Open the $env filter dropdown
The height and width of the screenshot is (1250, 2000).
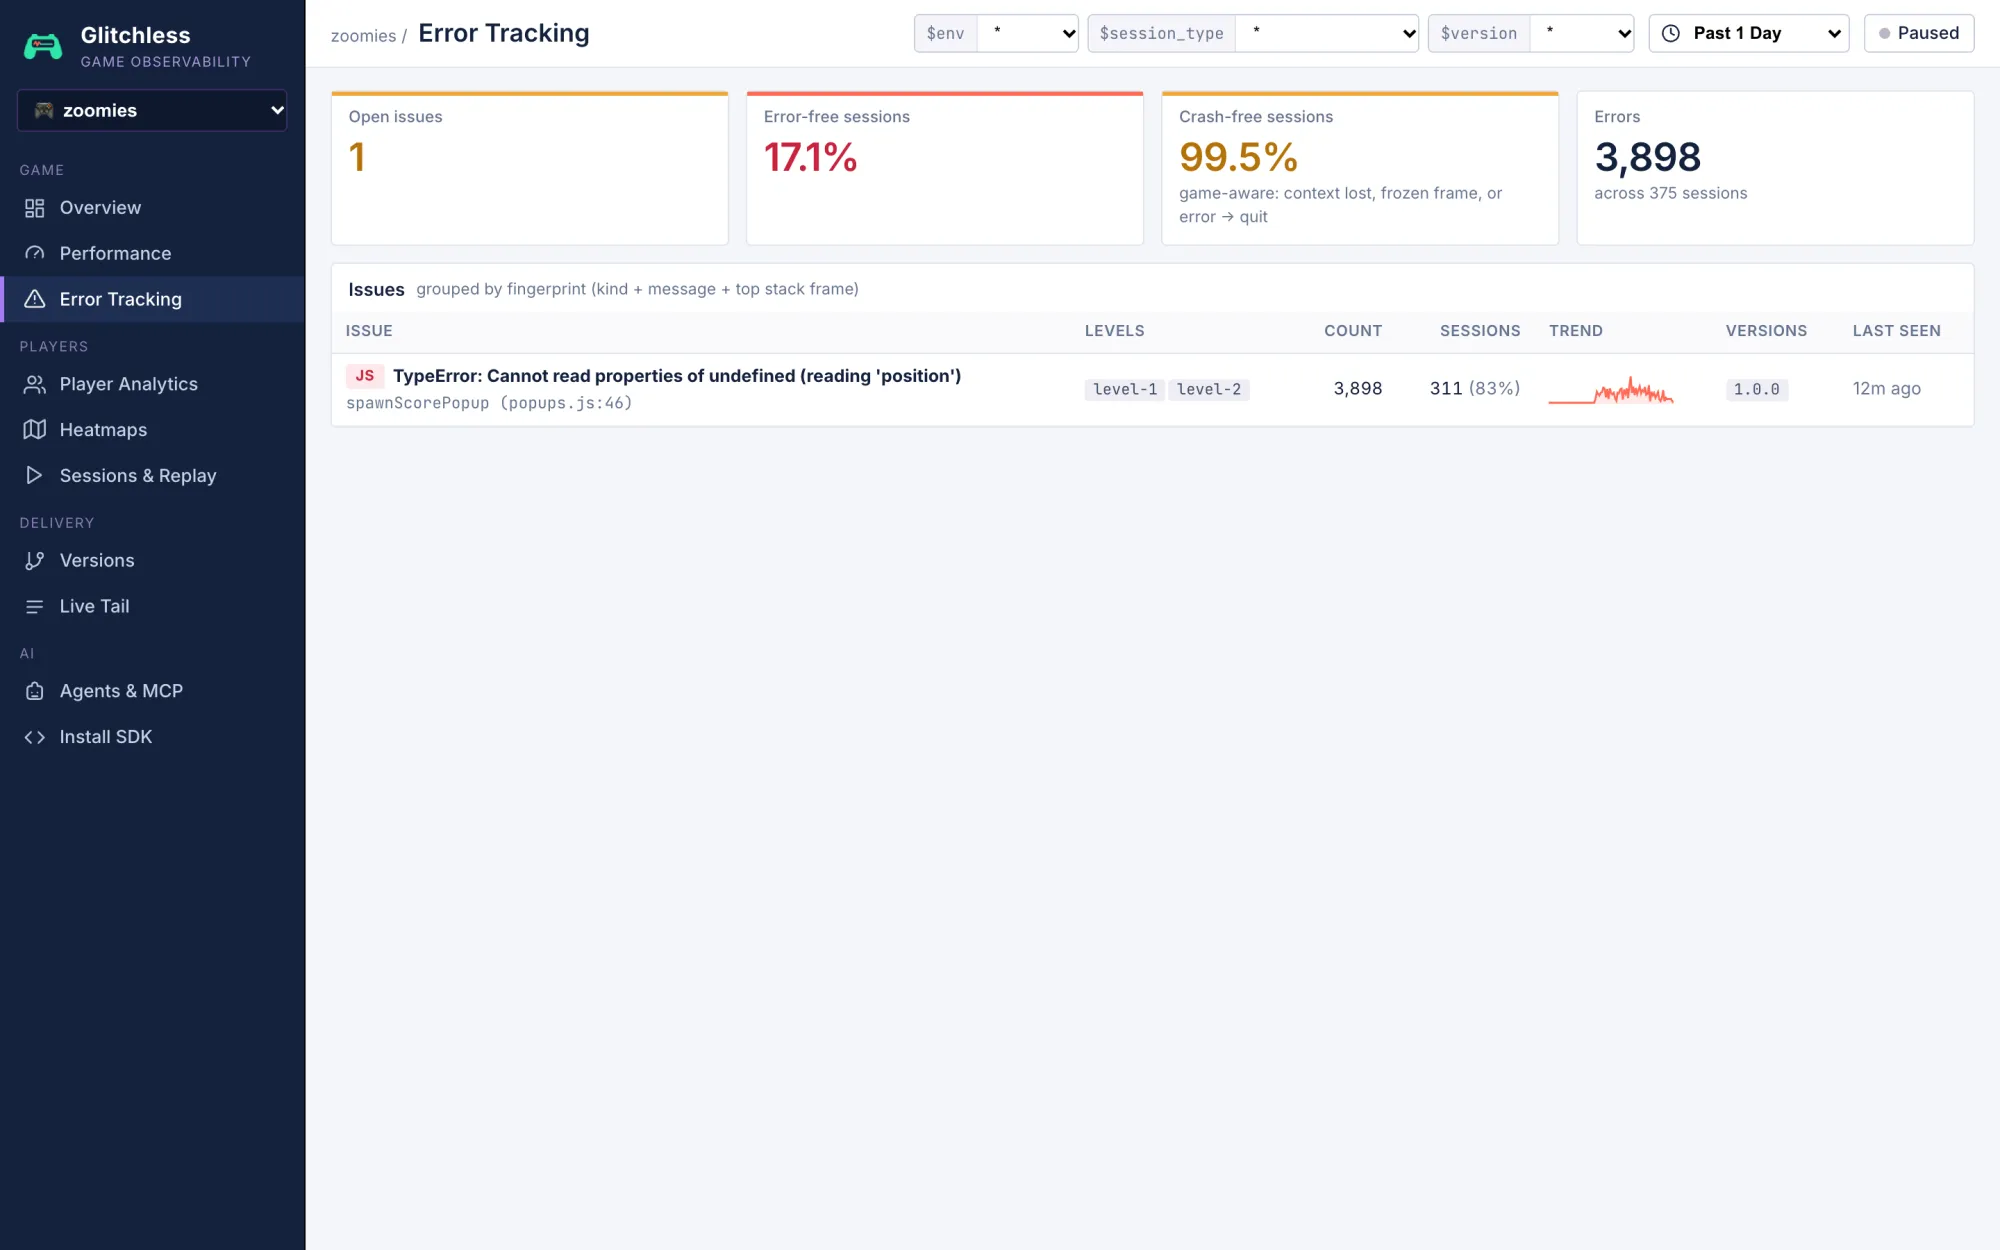point(1027,33)
